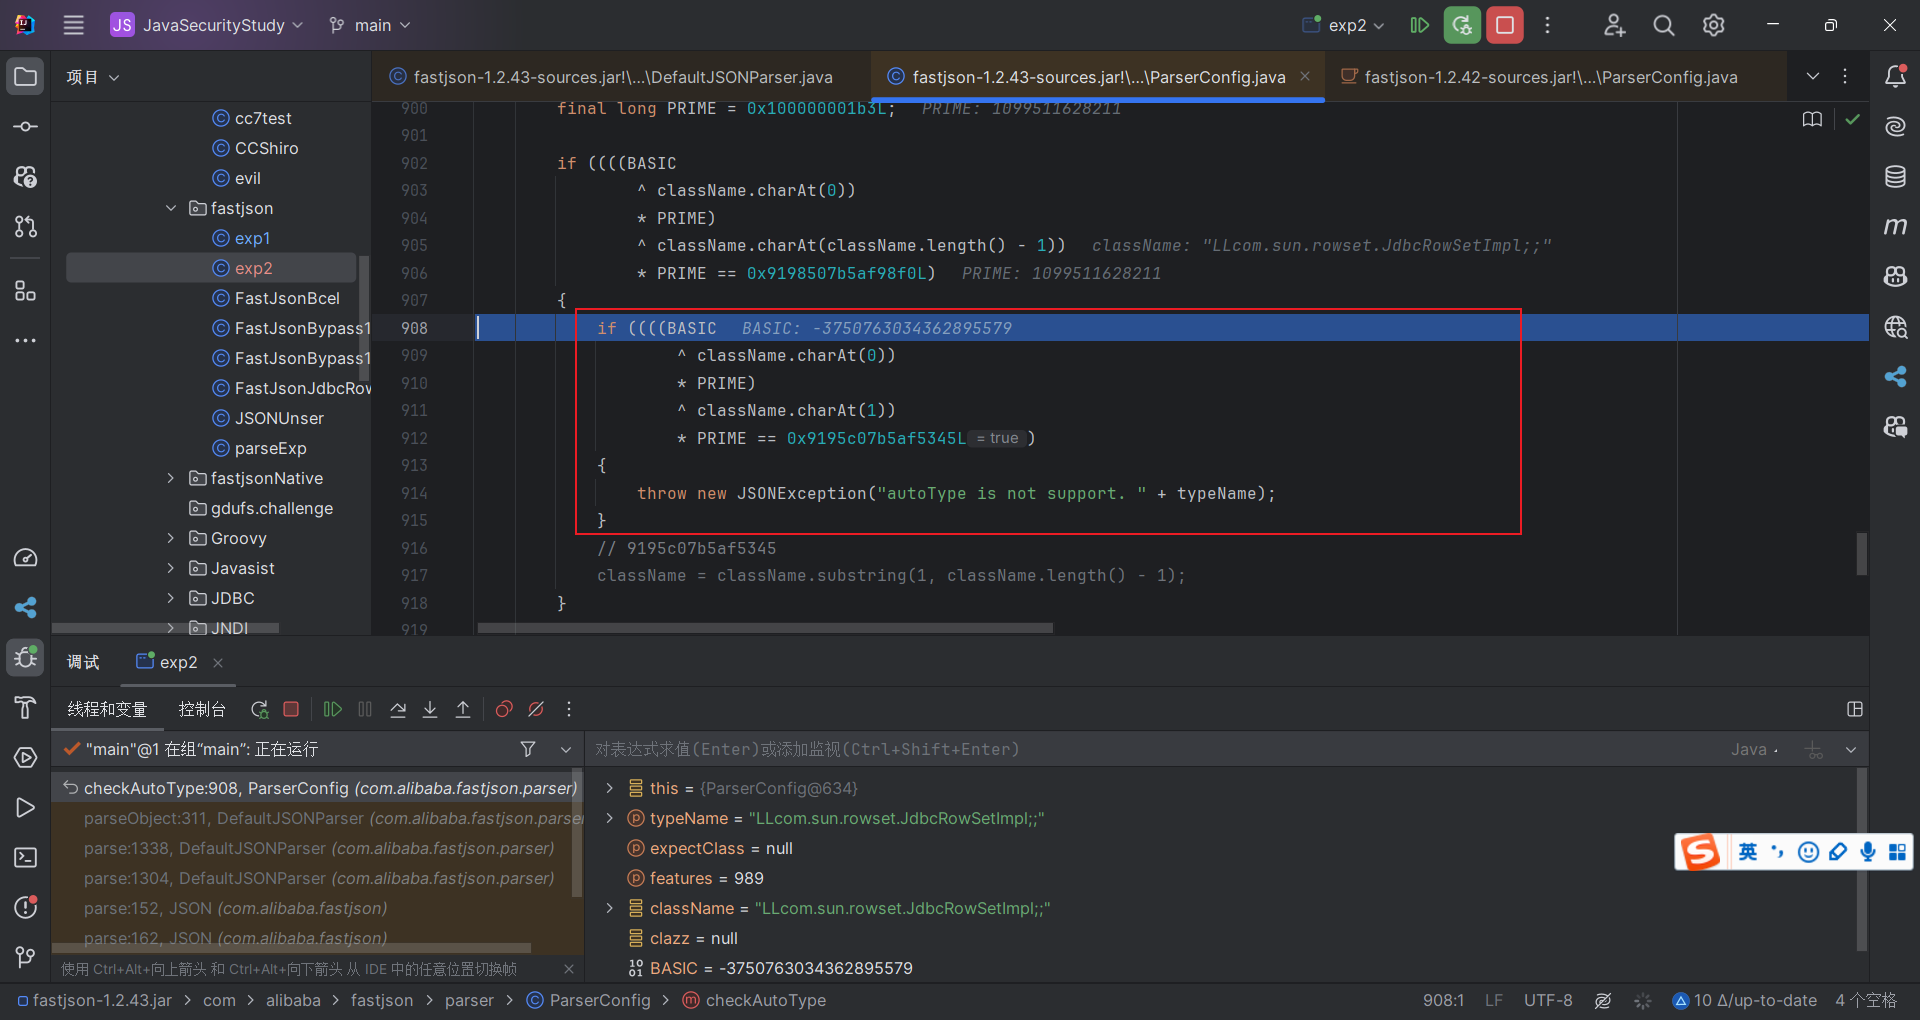Click Resume Program in the top toolbar

point(1419,25)
